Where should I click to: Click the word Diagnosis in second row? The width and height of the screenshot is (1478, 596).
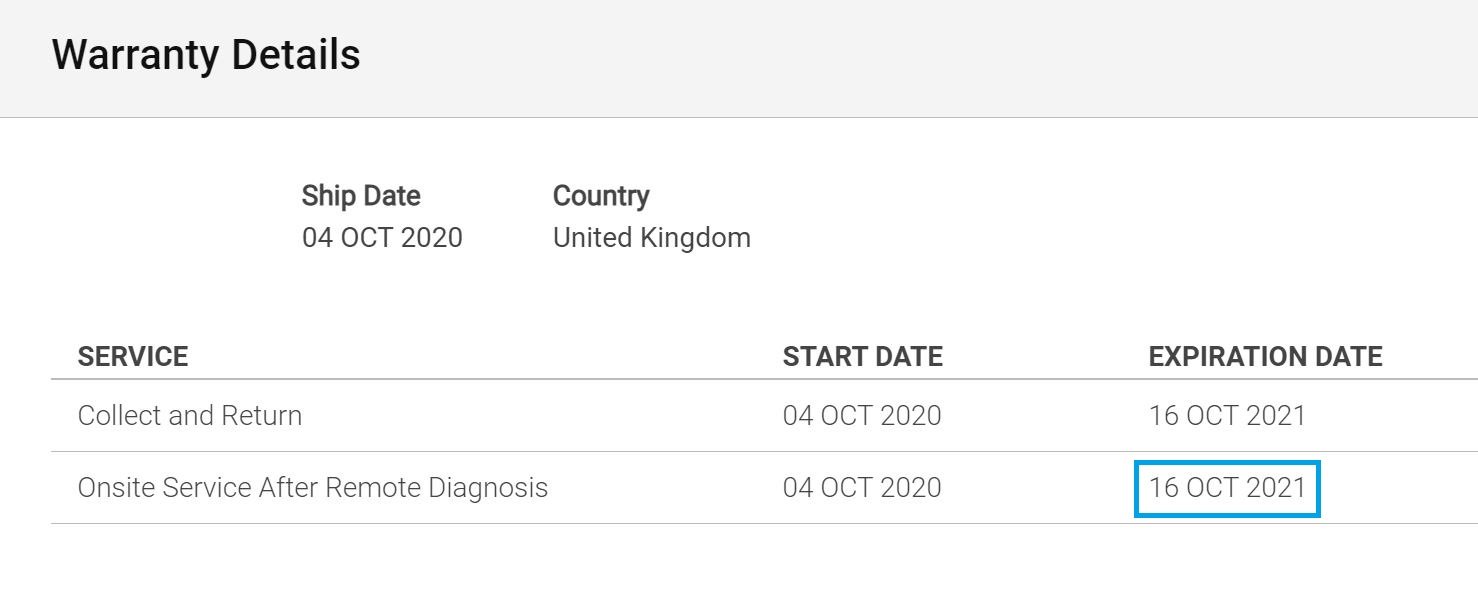[x=488, y=489]
